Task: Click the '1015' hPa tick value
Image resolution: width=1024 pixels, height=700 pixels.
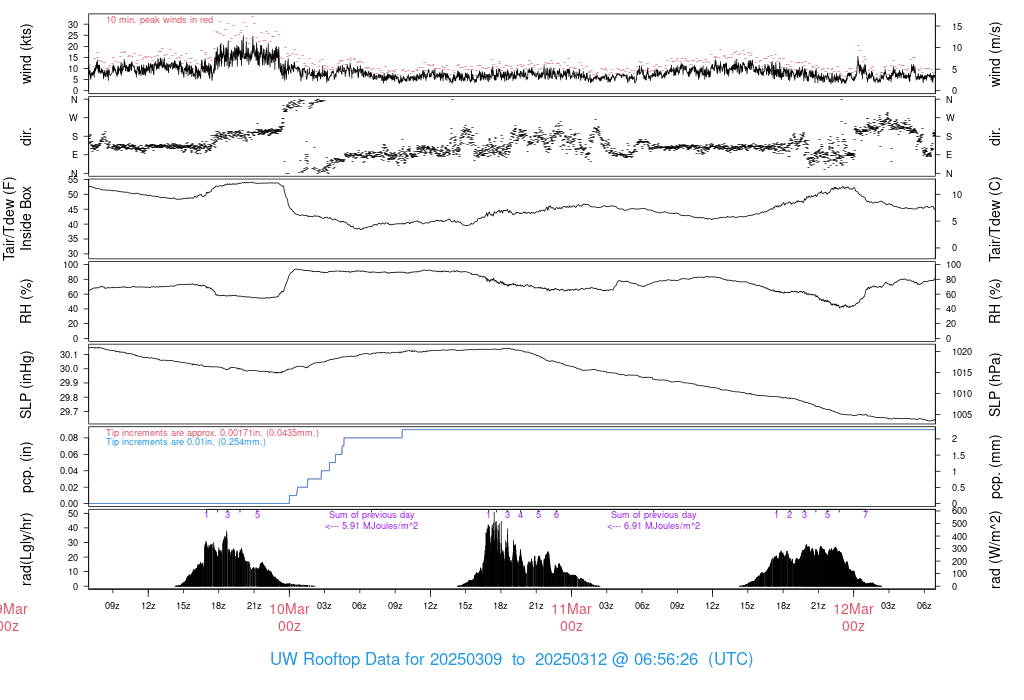Action: 963,373
